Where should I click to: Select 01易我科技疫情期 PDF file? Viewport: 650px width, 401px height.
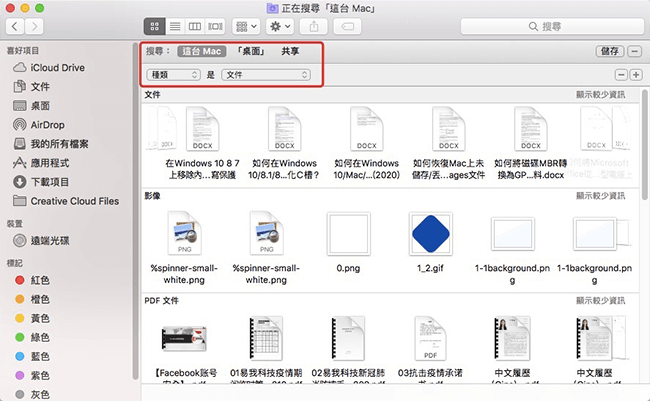coord(266,350)
